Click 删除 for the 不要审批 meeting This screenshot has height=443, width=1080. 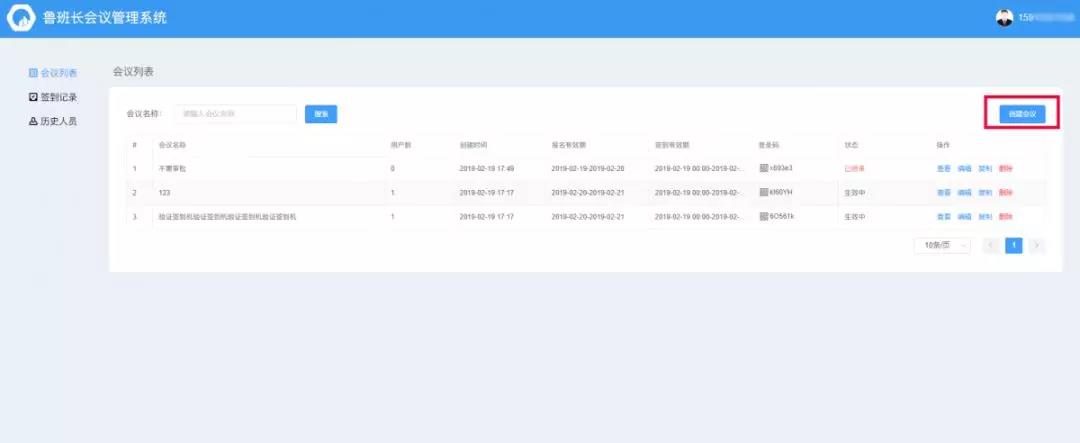(1005, 168)
